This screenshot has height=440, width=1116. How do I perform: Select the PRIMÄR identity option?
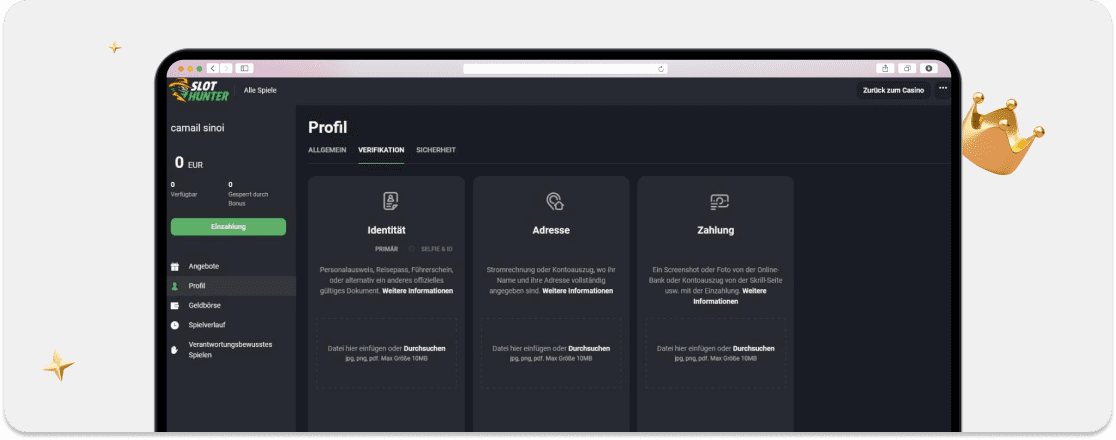386,248
